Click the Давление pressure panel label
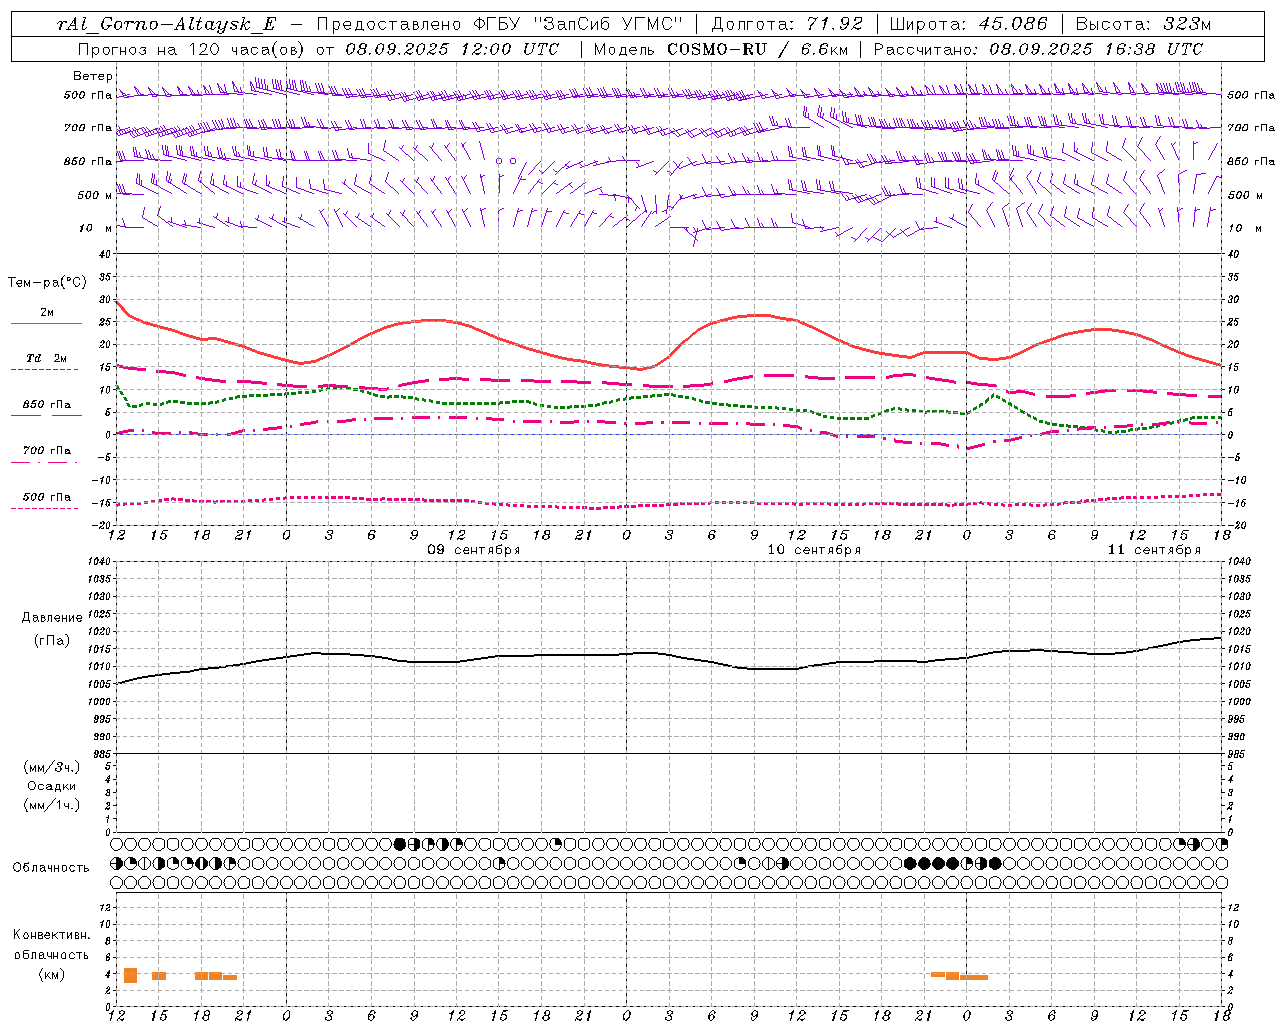1280x1024 pixels. [52, 618]
